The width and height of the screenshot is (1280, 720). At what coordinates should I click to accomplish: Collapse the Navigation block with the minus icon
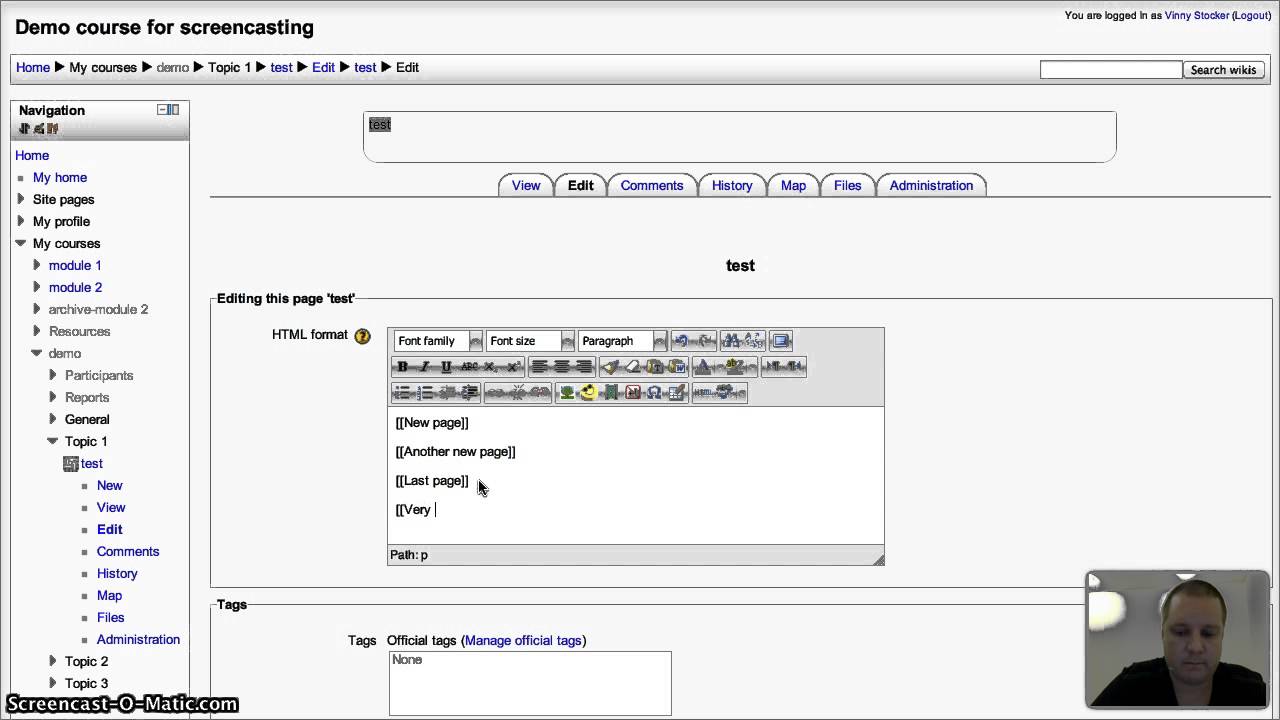coord(162,109)
